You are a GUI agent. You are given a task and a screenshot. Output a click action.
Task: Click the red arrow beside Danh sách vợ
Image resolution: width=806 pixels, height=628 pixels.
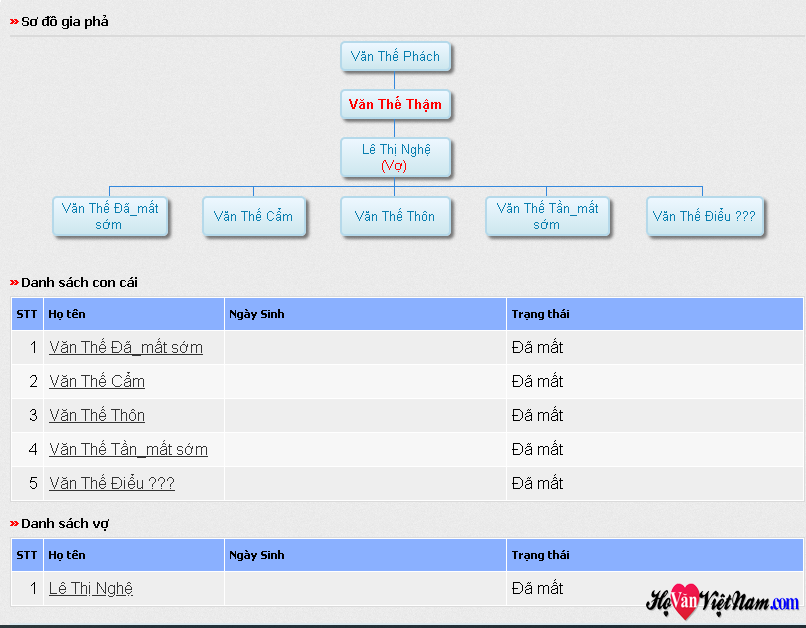click(14, 524)
